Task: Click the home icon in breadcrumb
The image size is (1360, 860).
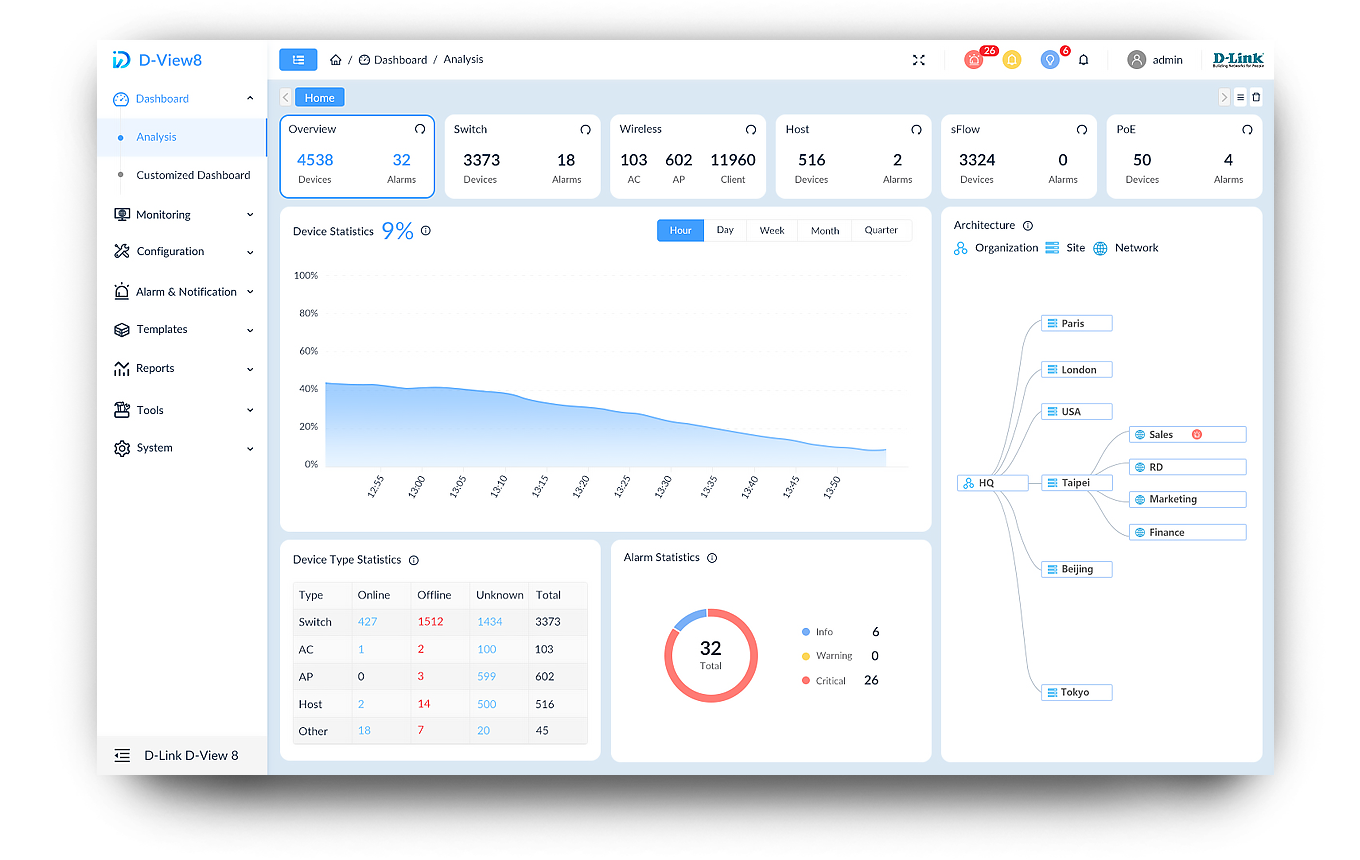Action: tap(336, 60)
